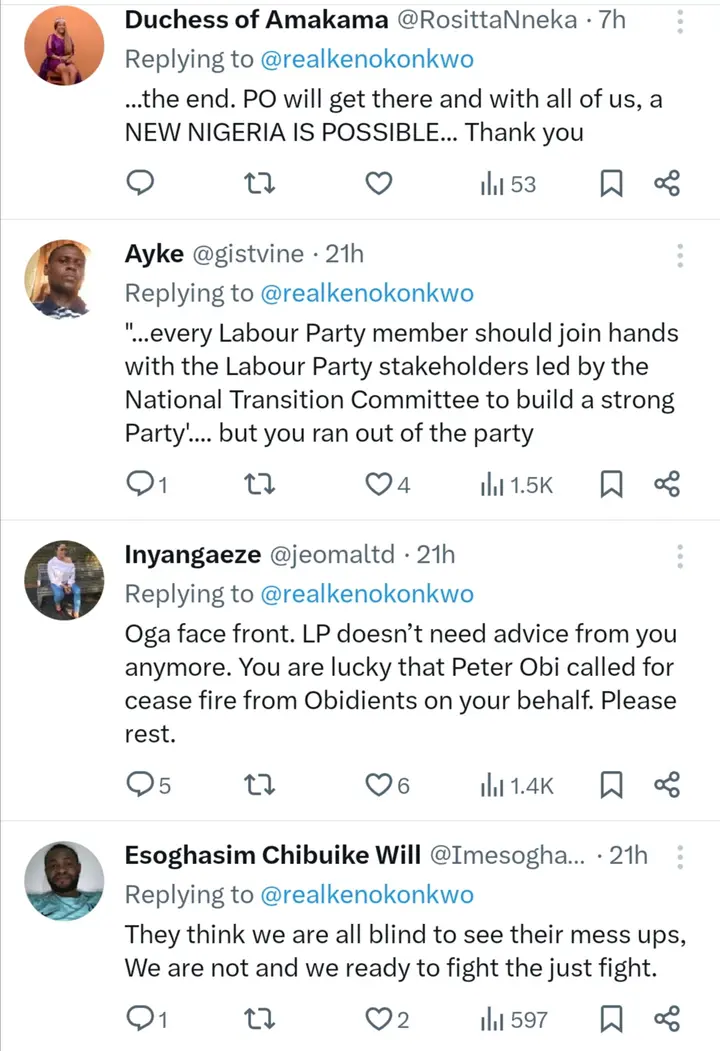Retweet Esoghasim Chibuike Will's tweet
Screen dimensions: 720x1051
[261, 1019]
